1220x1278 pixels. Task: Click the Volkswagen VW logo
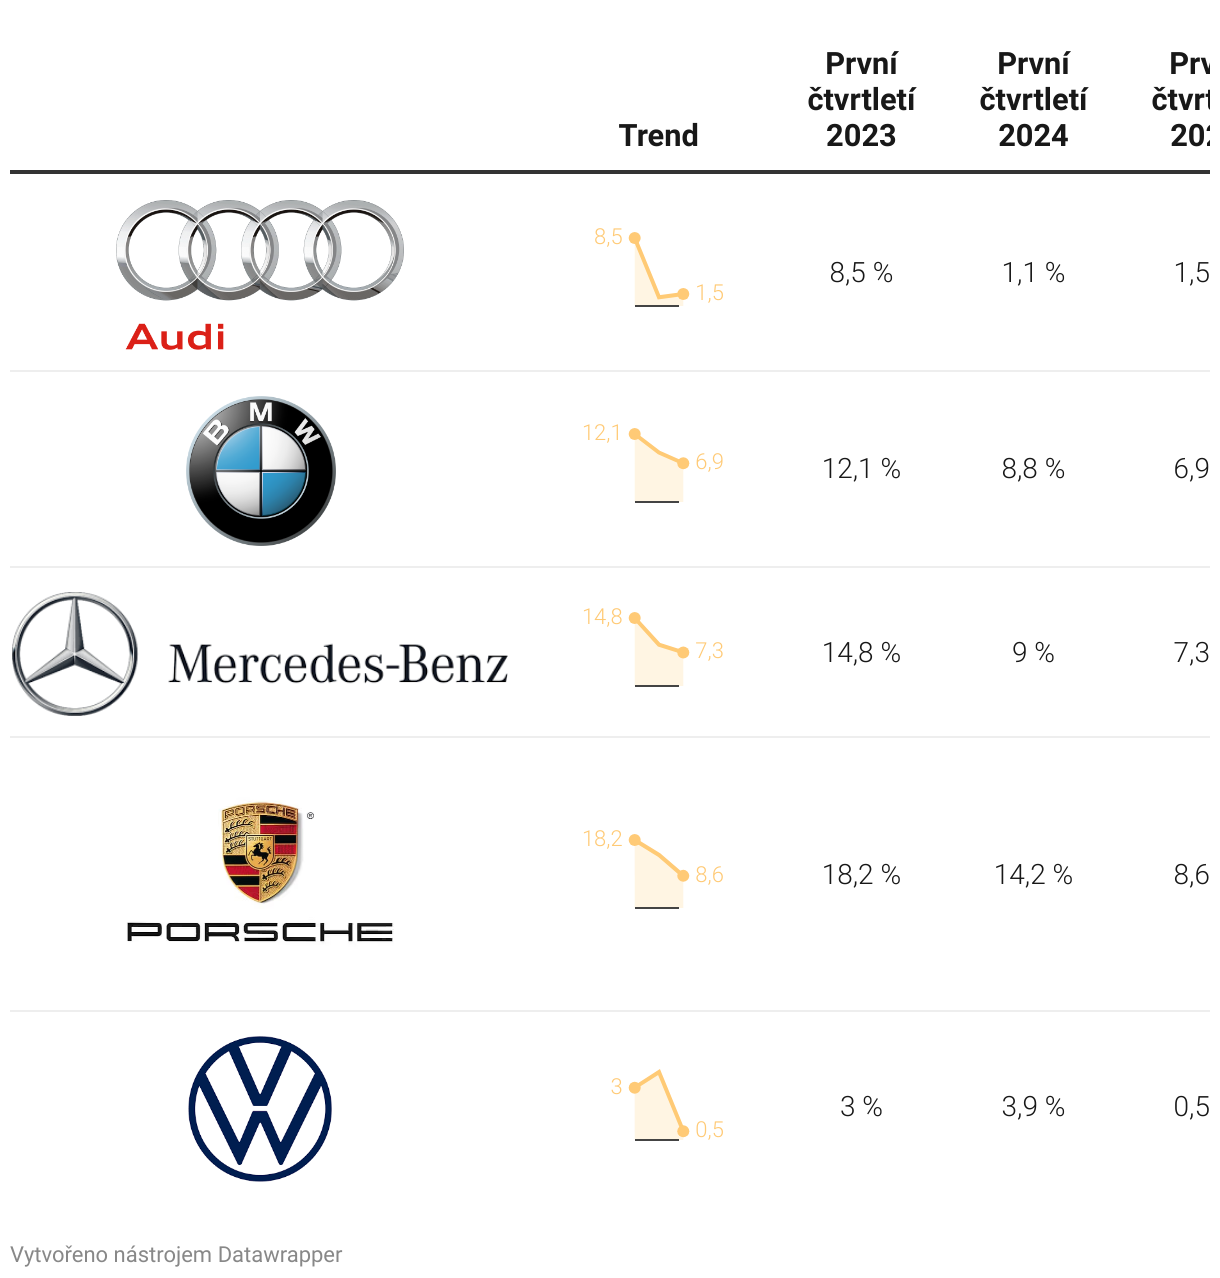(260, 1108)
